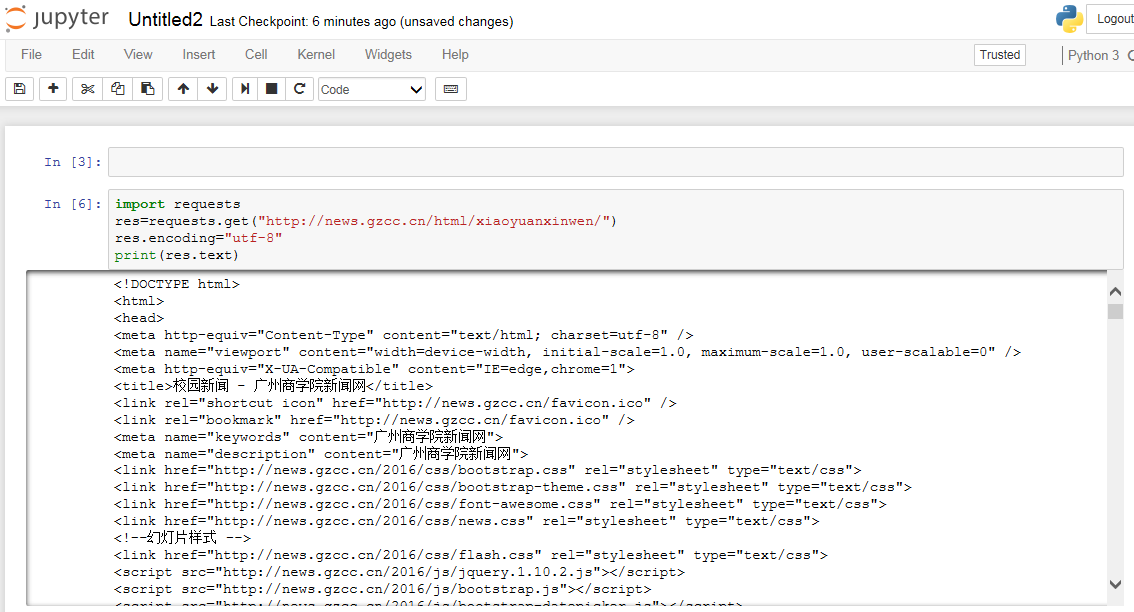Move selected cell down

(x=213, y=89)
